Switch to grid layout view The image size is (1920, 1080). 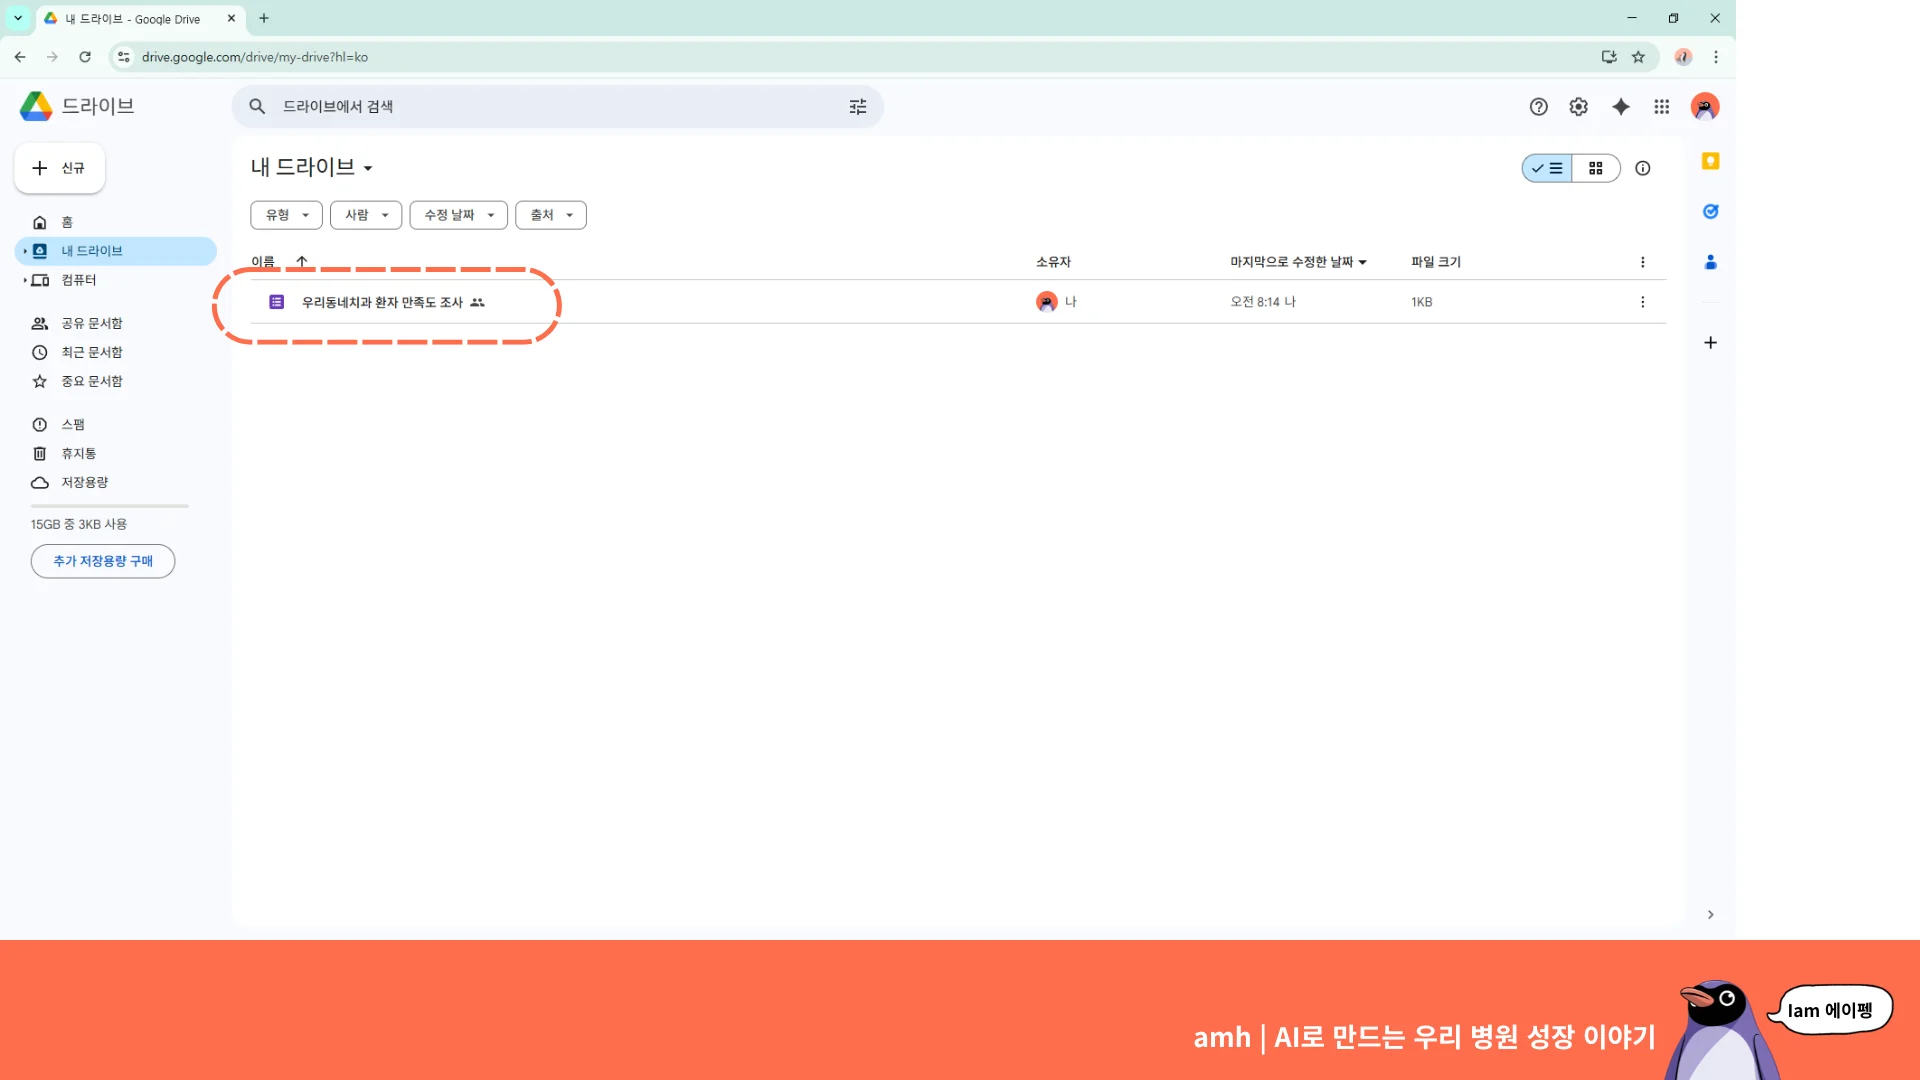coord(1596,168)
